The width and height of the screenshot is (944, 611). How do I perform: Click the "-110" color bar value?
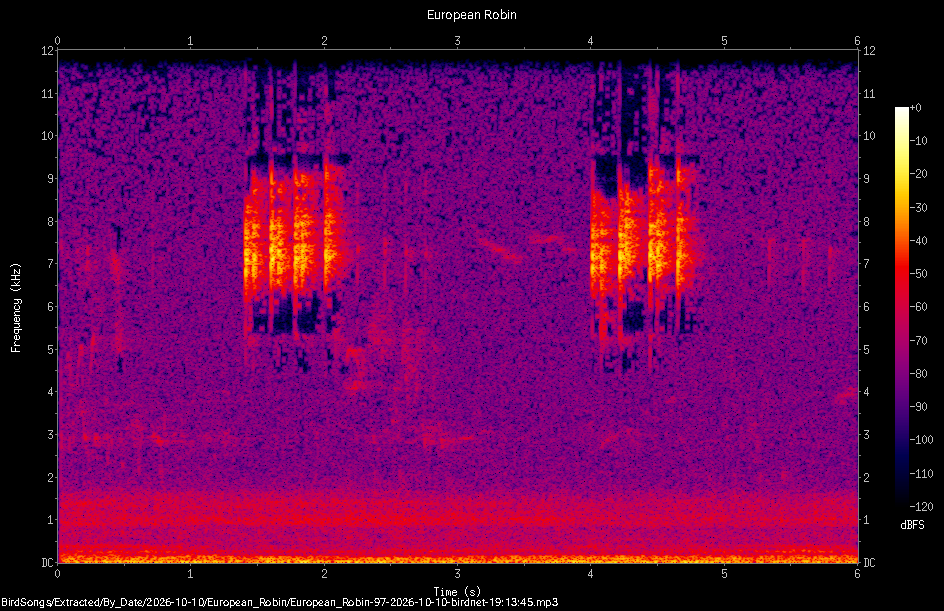click(921, 474)
